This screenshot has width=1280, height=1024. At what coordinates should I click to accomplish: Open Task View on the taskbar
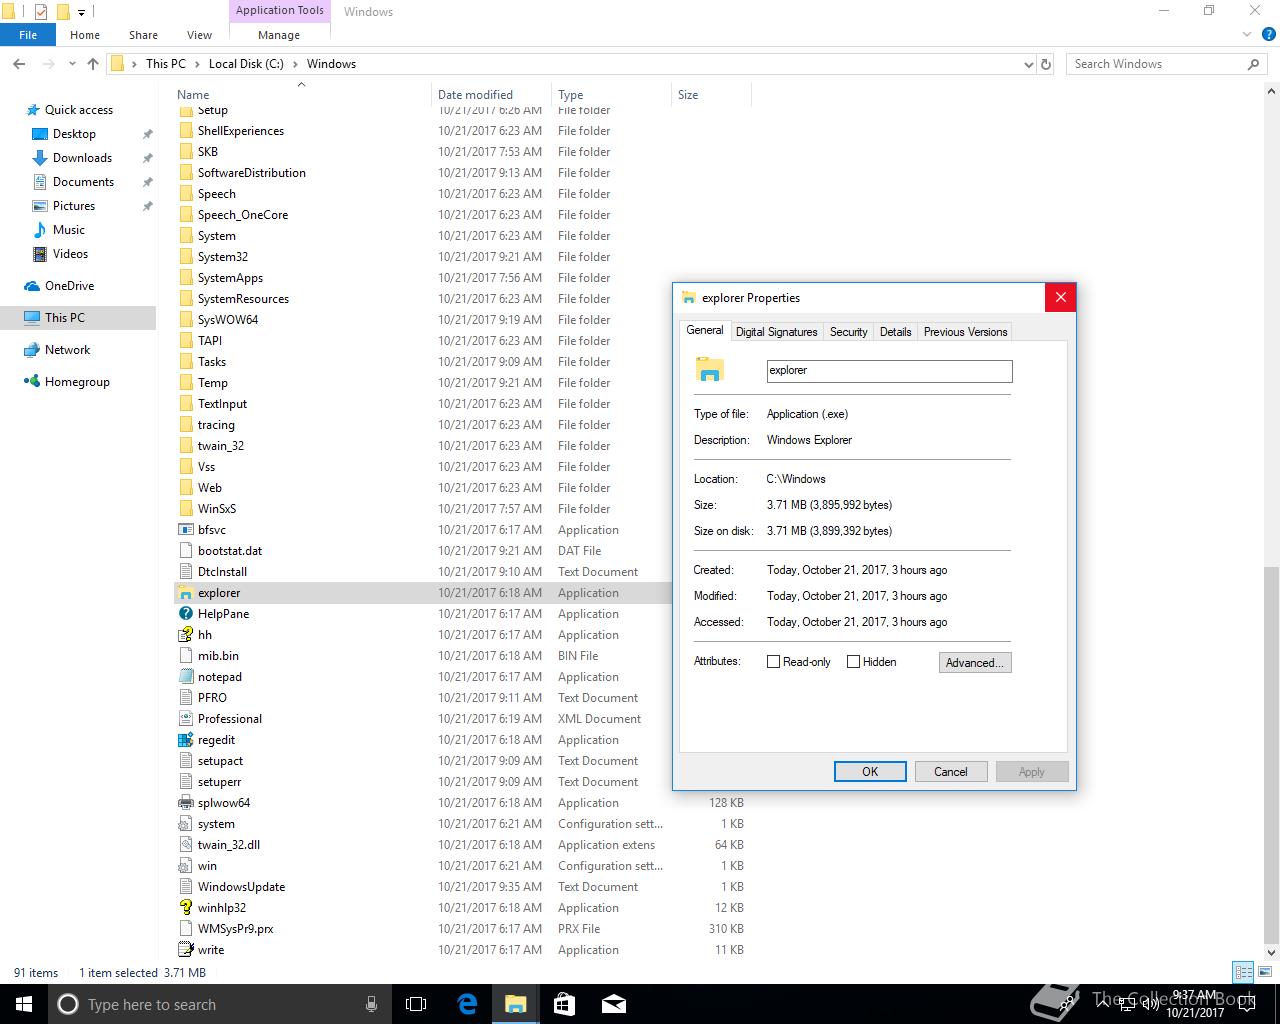point(416,1004)
